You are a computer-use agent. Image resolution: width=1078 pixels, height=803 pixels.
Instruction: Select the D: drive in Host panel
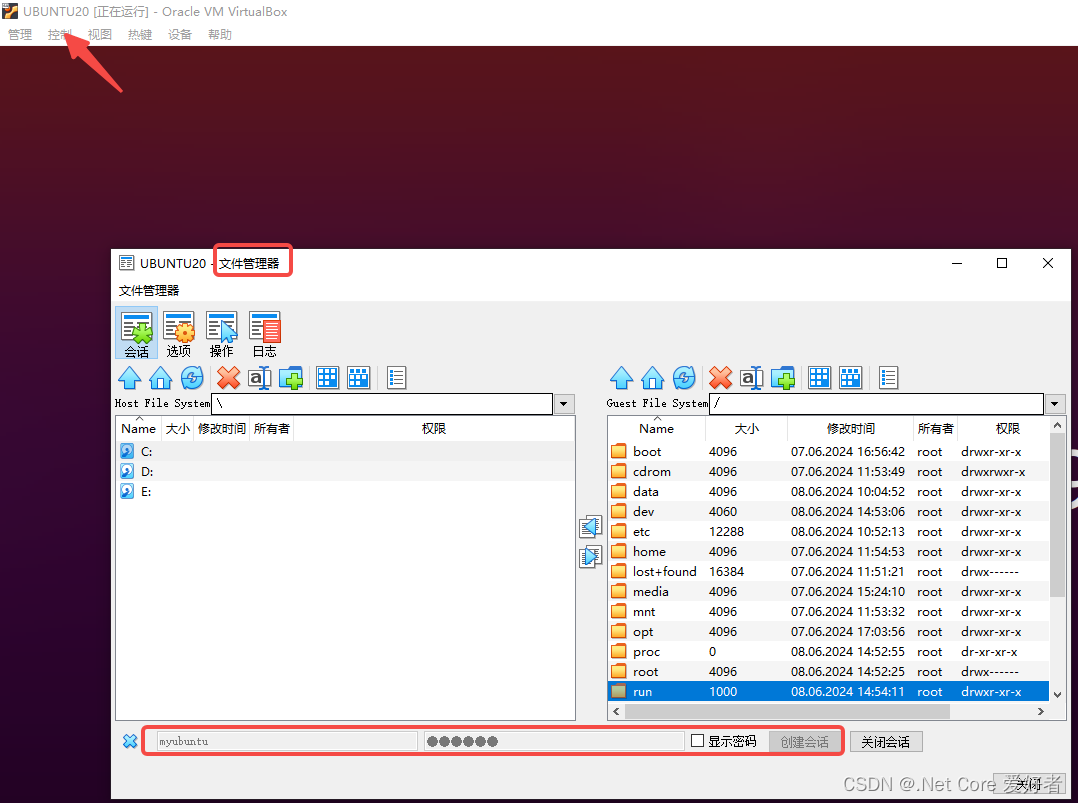(345, 472)
